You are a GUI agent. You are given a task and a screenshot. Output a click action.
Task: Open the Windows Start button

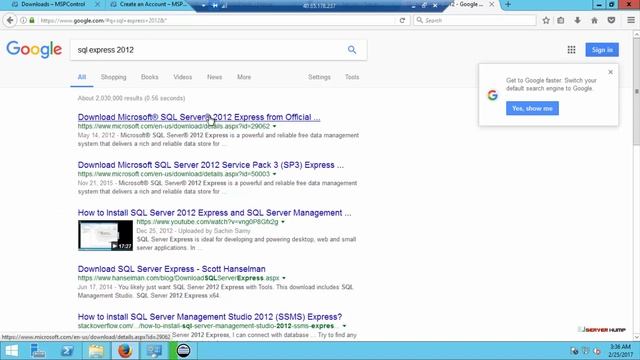pyautogui.click(x=11, y=351)
